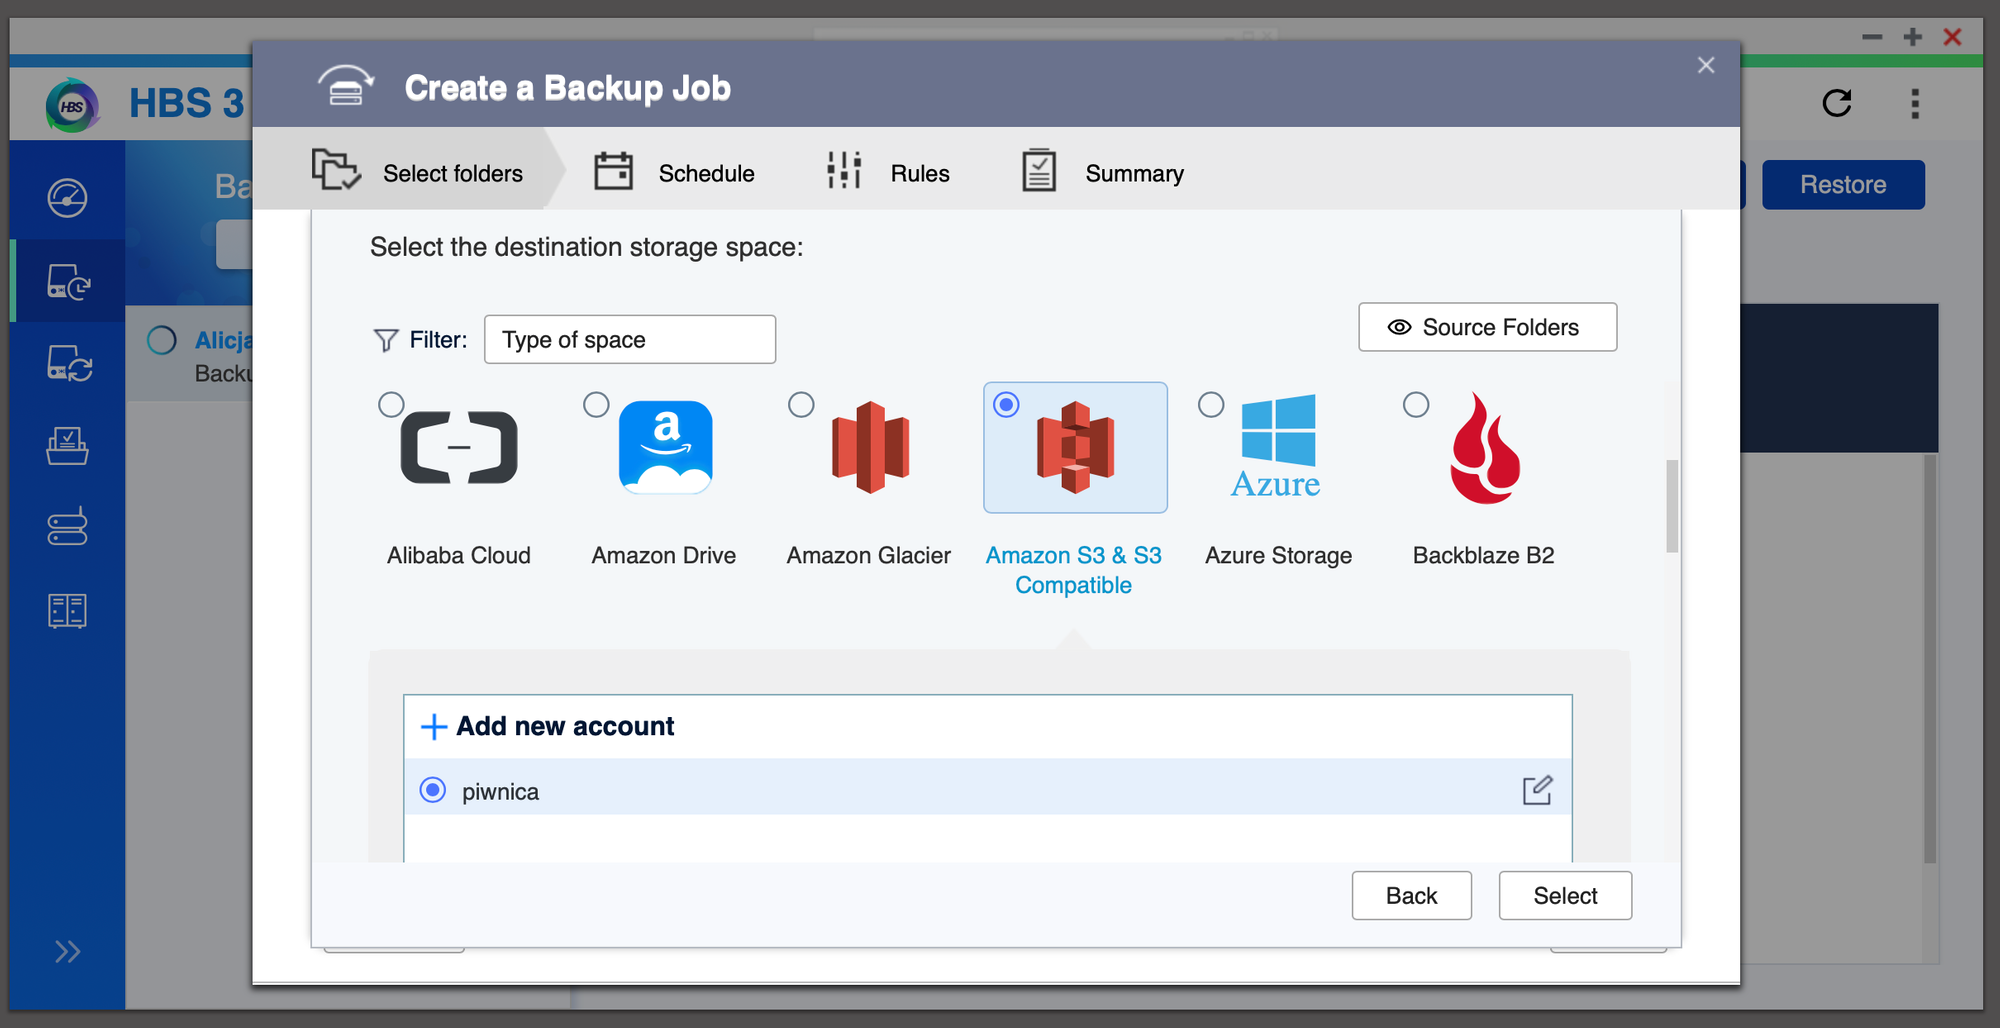This screenshot has width=2000, height=1028.
Task: Open the Storage Spaces sidebar section
Action: pyautogui.click(x=67, y=610)
